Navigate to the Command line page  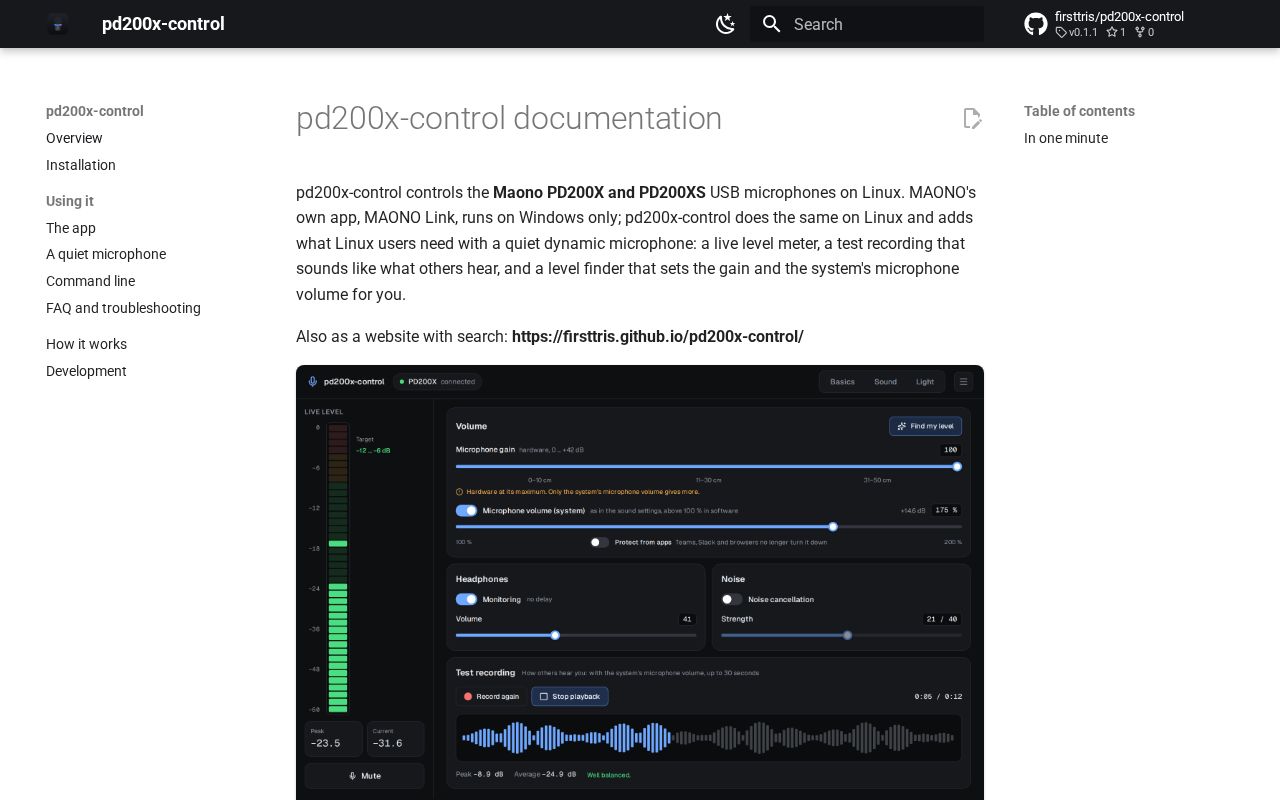90,281
